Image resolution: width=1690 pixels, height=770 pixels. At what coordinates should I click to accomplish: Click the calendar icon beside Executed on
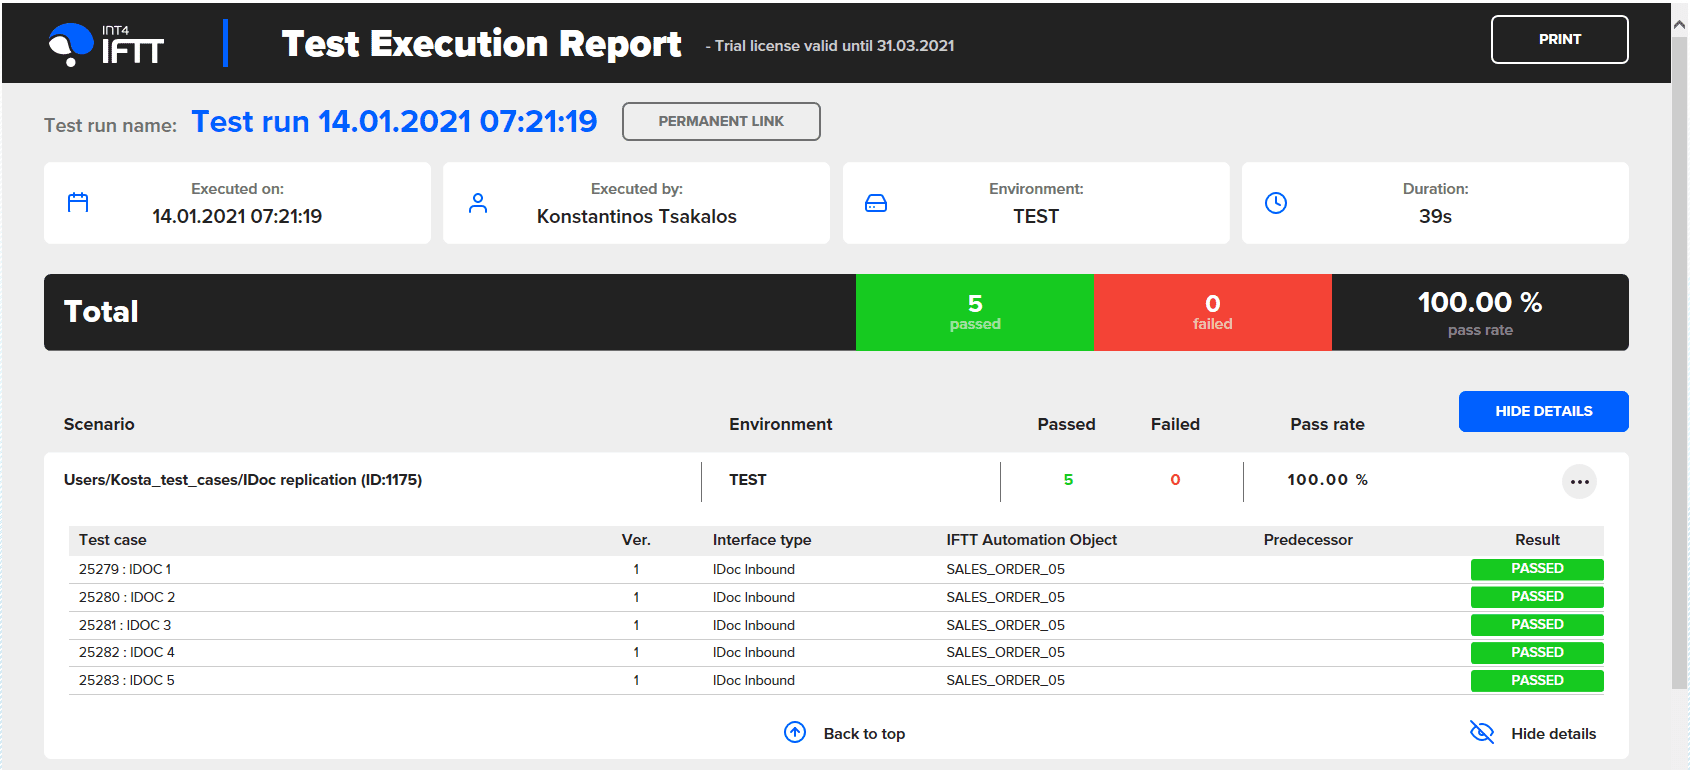coord(78,203)
